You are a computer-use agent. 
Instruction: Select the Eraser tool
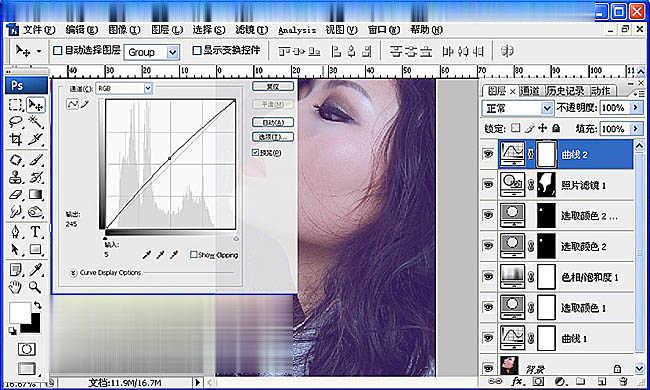[x=16, y=195]
